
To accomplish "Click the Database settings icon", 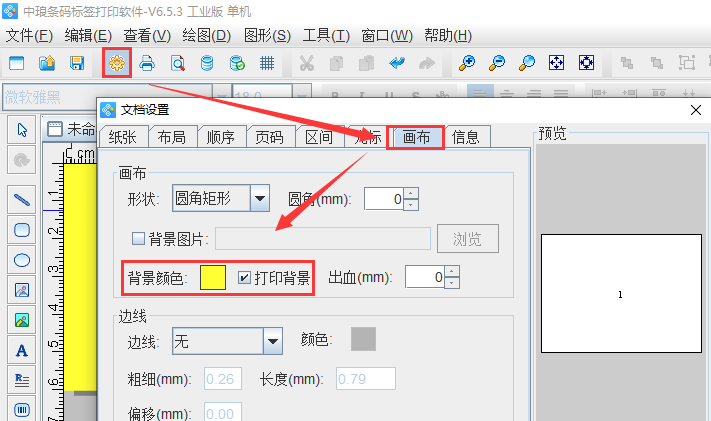I will (x=207, y=63).
